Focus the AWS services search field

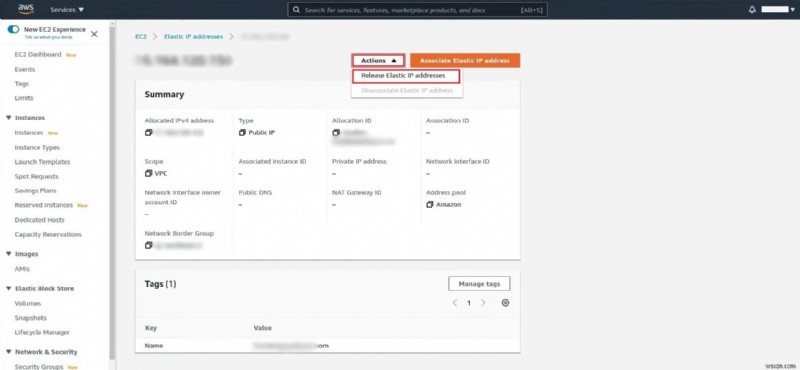417,10
